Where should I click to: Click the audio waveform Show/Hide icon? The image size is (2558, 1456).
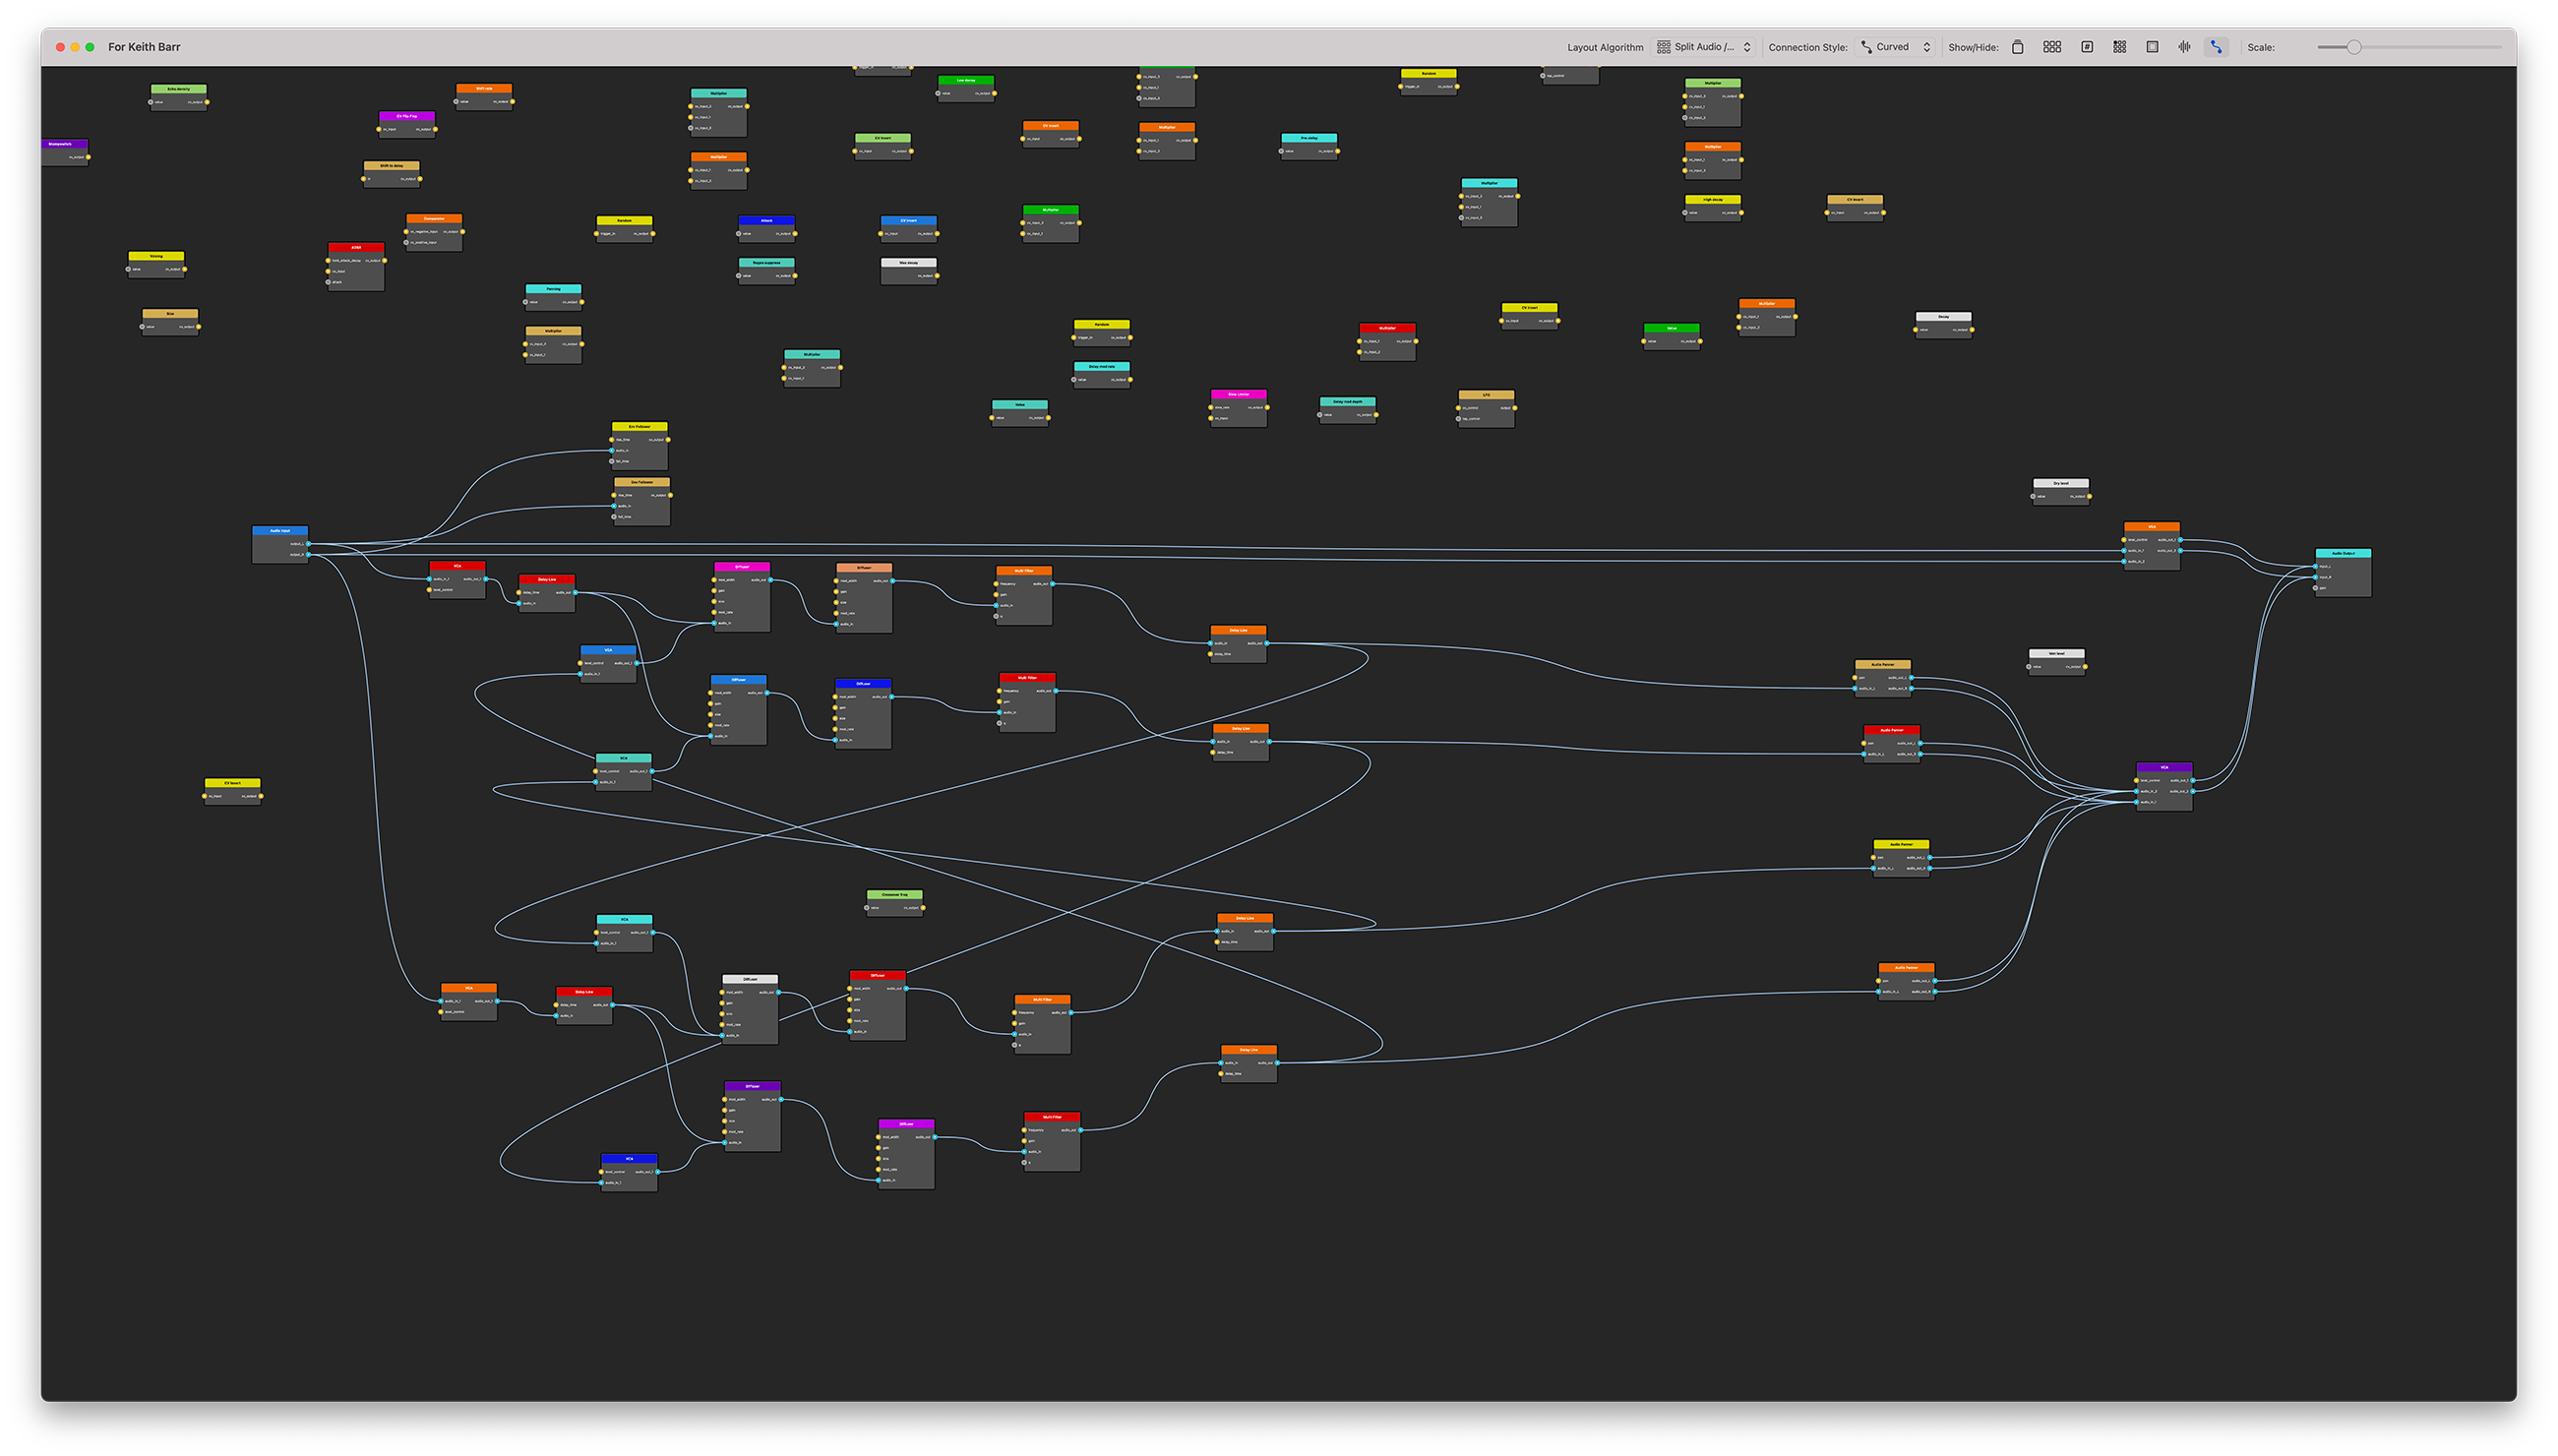(2185, 47)
